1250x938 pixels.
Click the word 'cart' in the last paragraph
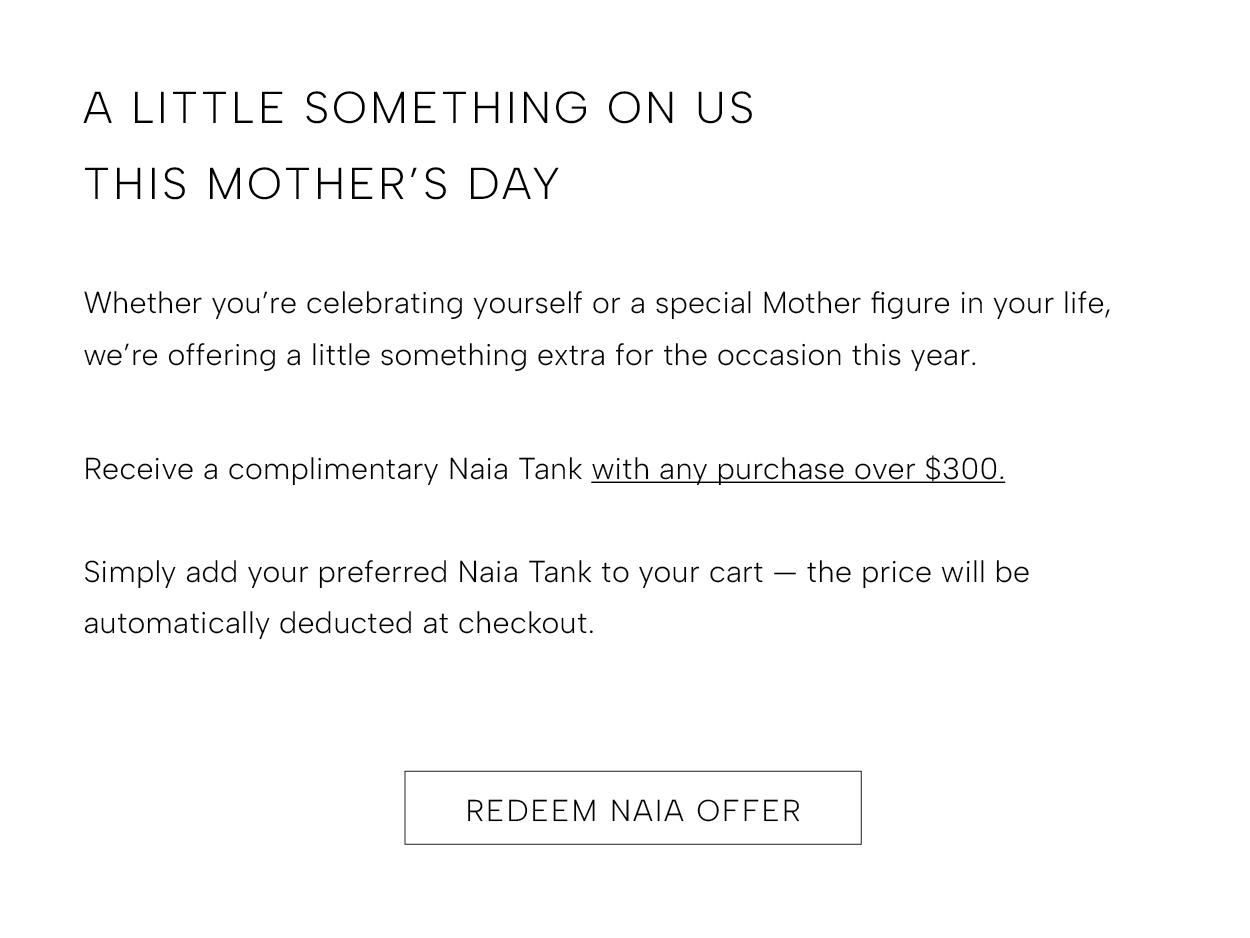tap(736, 572)
